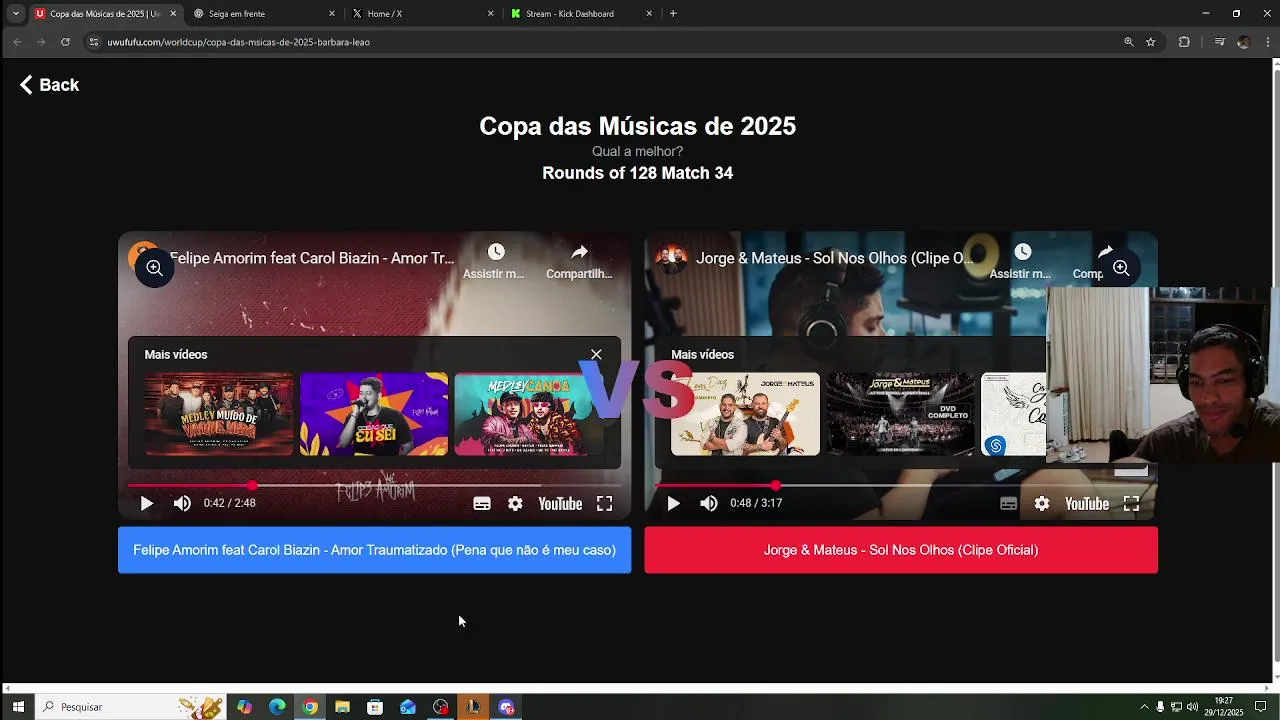Zoom the left video with magnifier icon

(154, 268)
